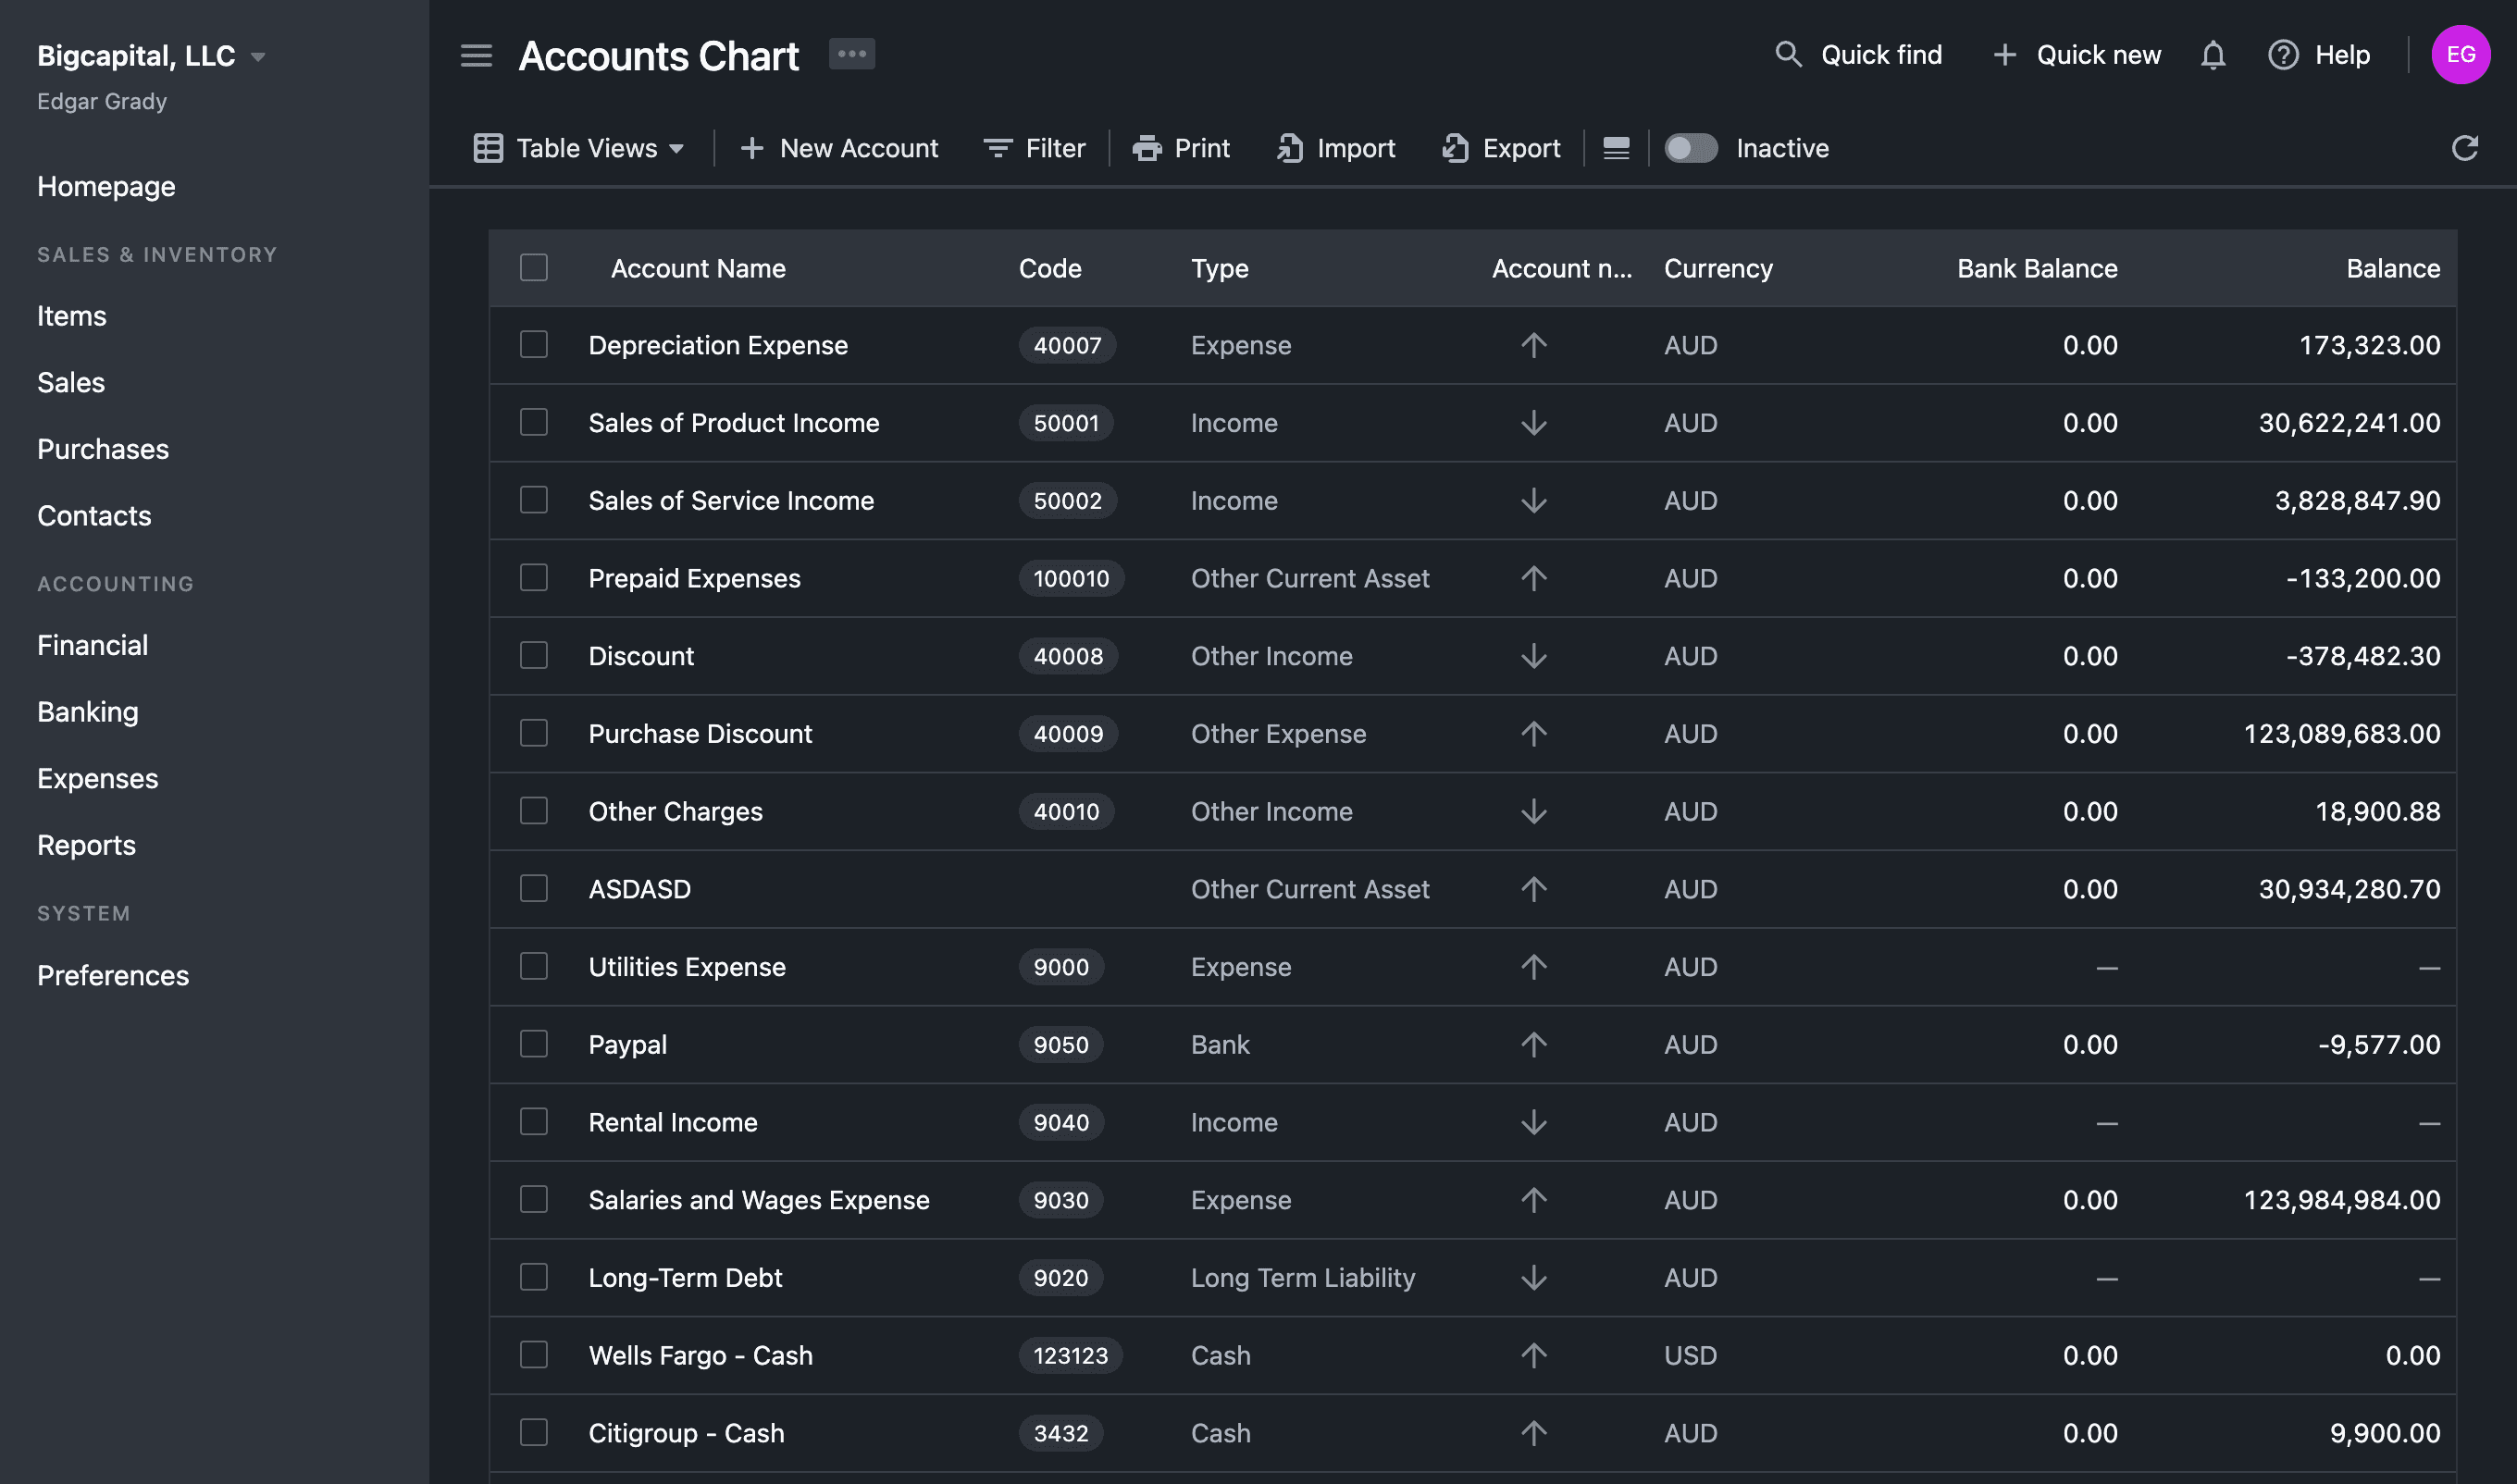This screenshot has width=2517, height=1484.
Task: Open the Reports sidebar section
Action: tap(86, 845)
